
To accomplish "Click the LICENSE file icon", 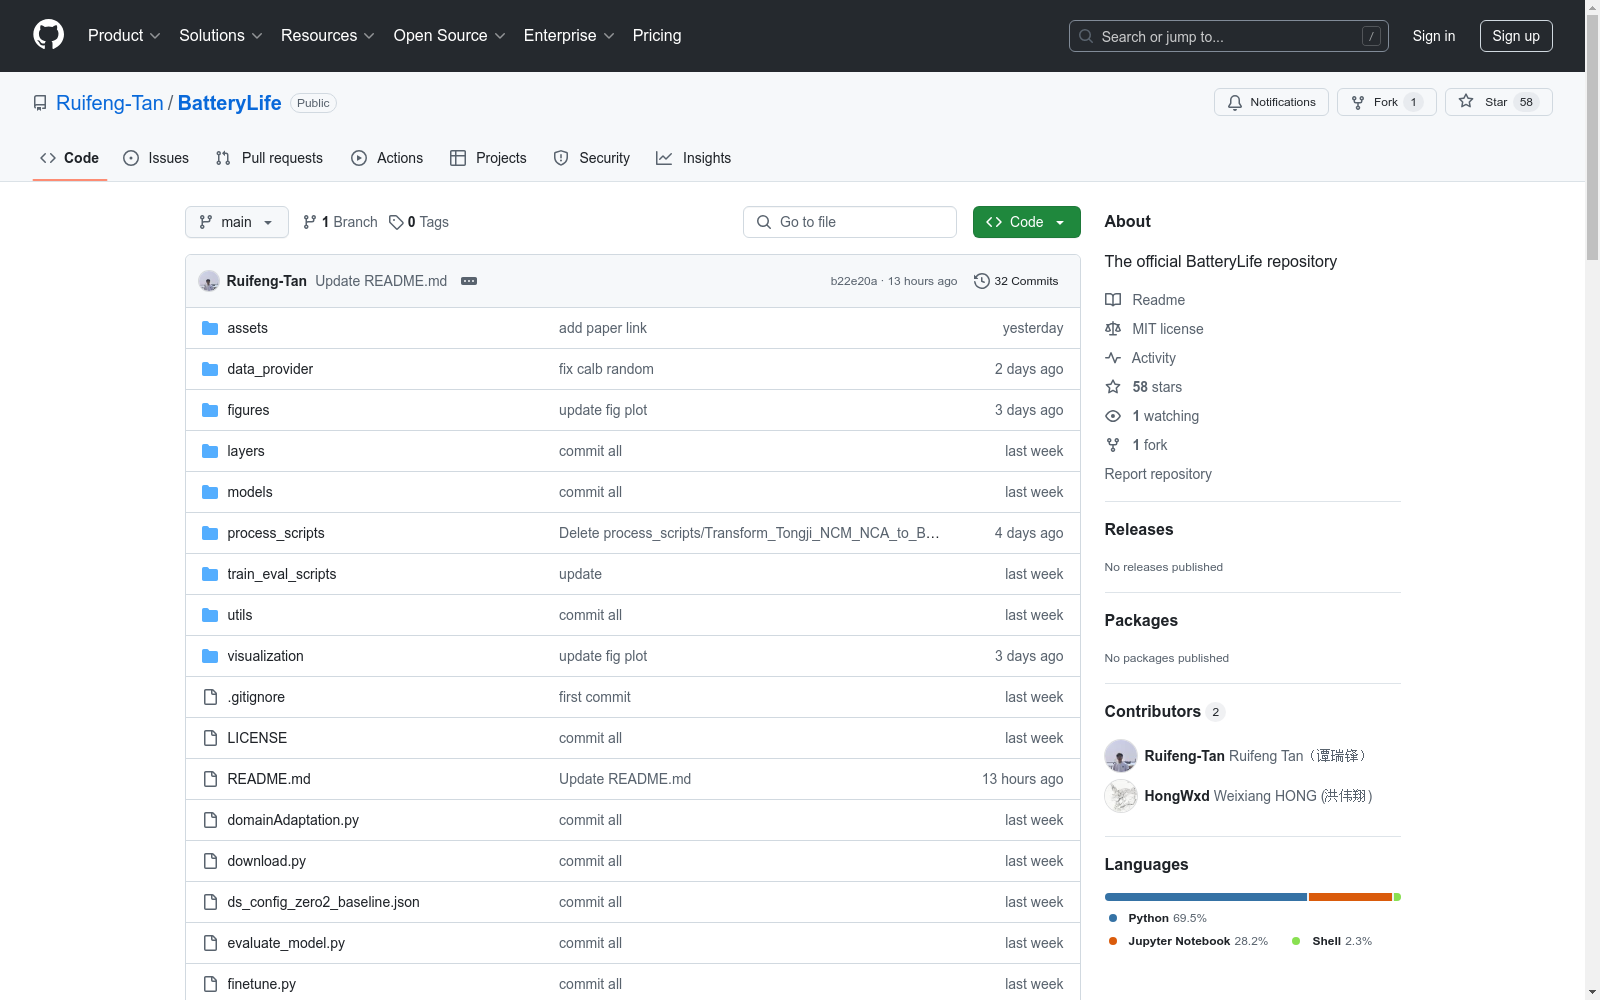I will [x=210, y=738].
